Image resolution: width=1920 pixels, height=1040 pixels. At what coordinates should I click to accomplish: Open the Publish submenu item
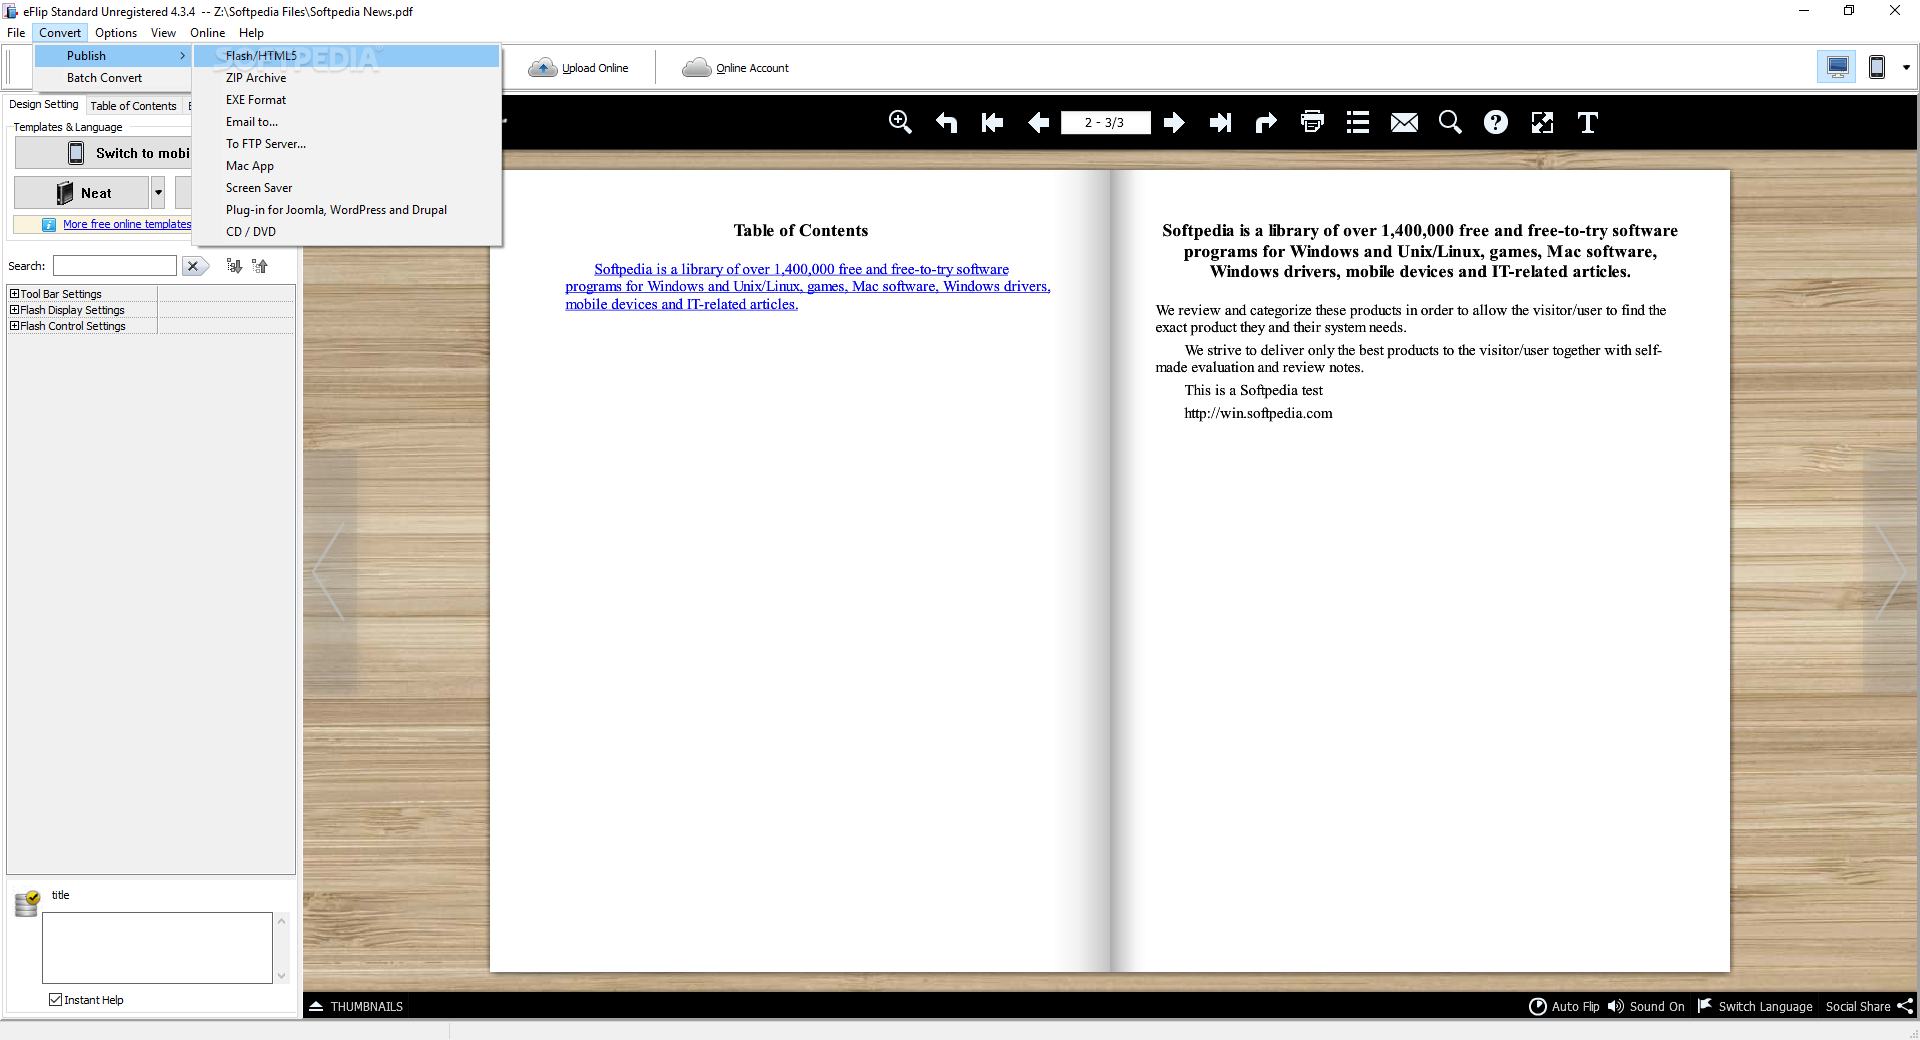point(113,56)
